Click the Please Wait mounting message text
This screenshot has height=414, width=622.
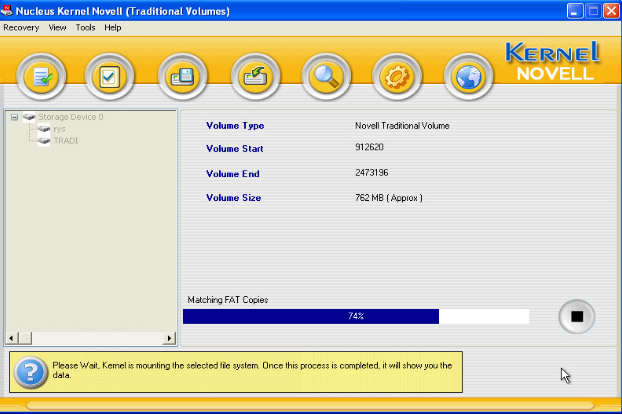(x=252, y=370)
